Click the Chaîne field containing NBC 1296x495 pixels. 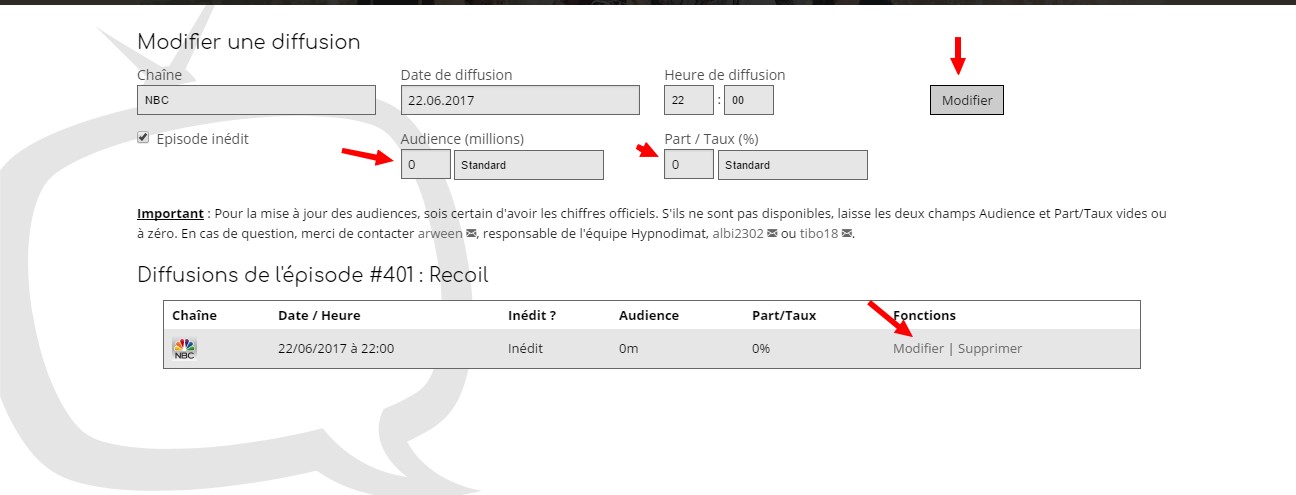tap(256, 100)
